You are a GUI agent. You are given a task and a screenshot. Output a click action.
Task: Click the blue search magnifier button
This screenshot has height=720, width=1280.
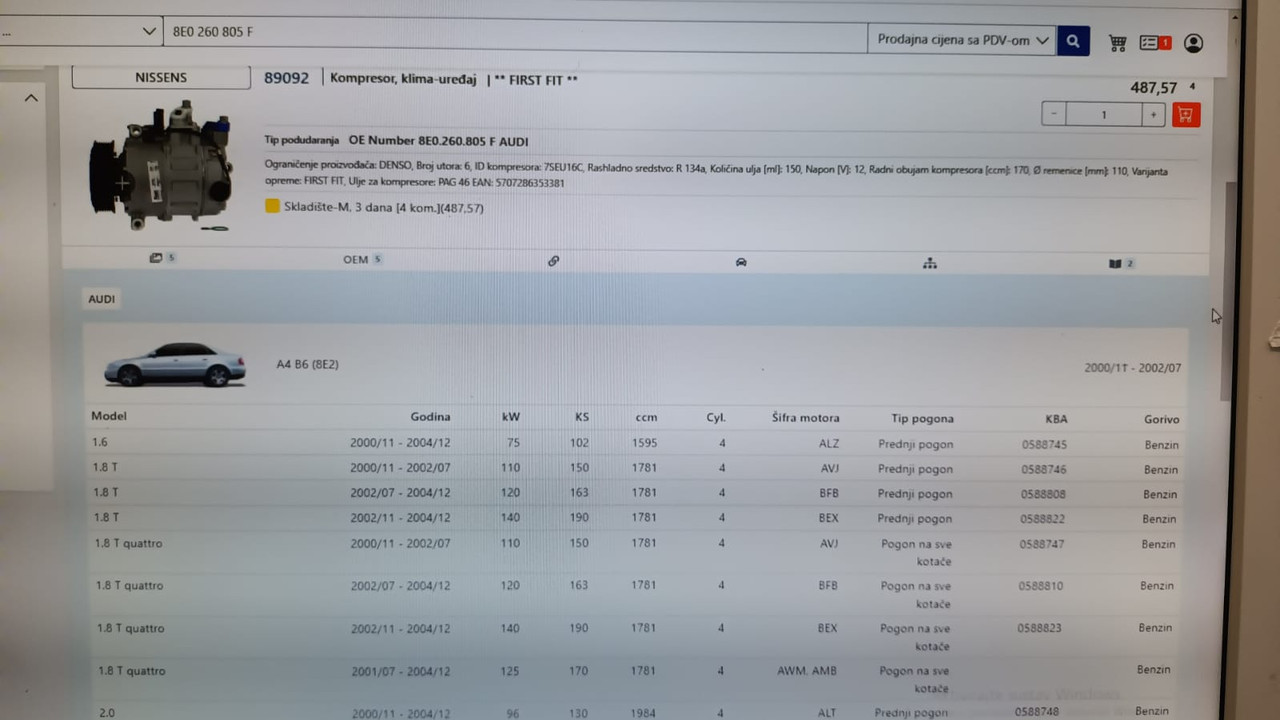pos(1073,41)
